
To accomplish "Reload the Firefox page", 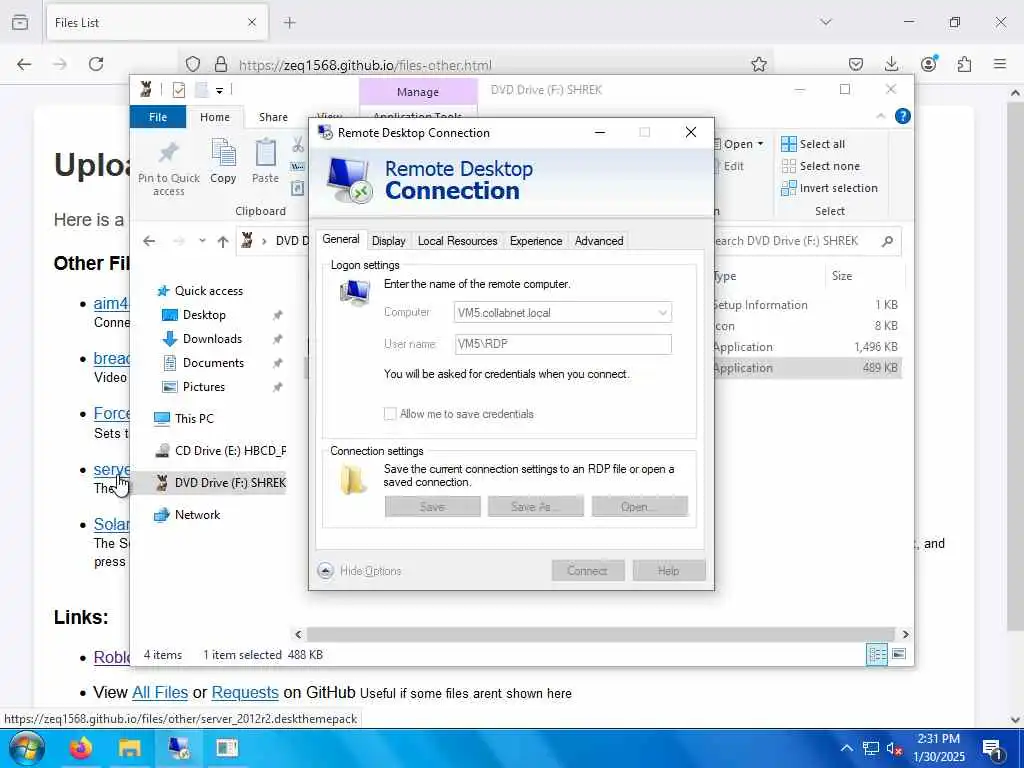I will point(96,64).
